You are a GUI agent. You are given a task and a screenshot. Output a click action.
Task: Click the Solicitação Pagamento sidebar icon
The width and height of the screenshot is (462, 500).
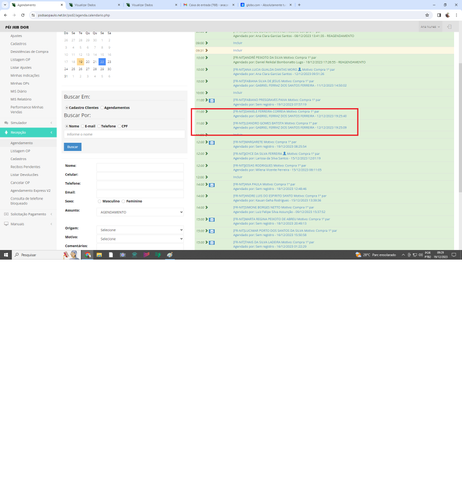pos(6,214)
